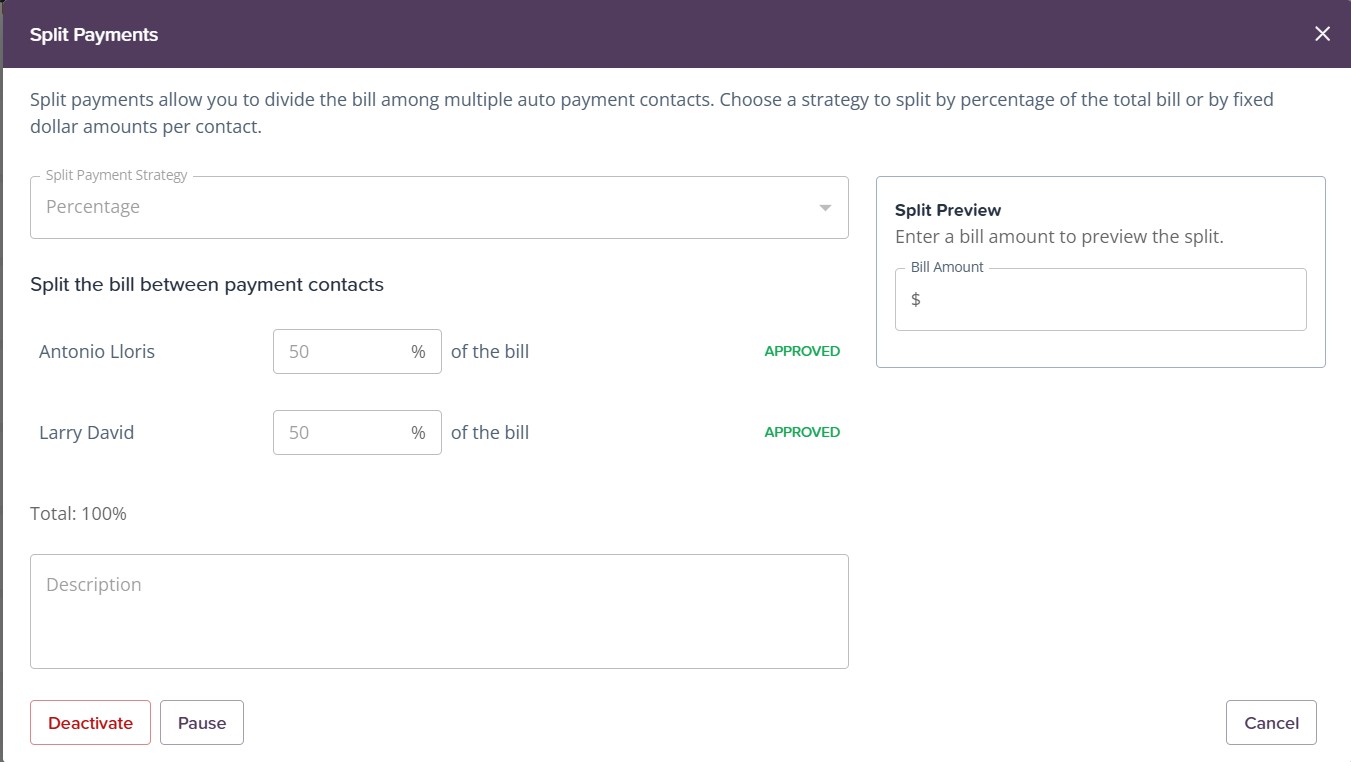1351x762 pixels.
Task: Click the Split Preview heading
Action: coord(948,210)
